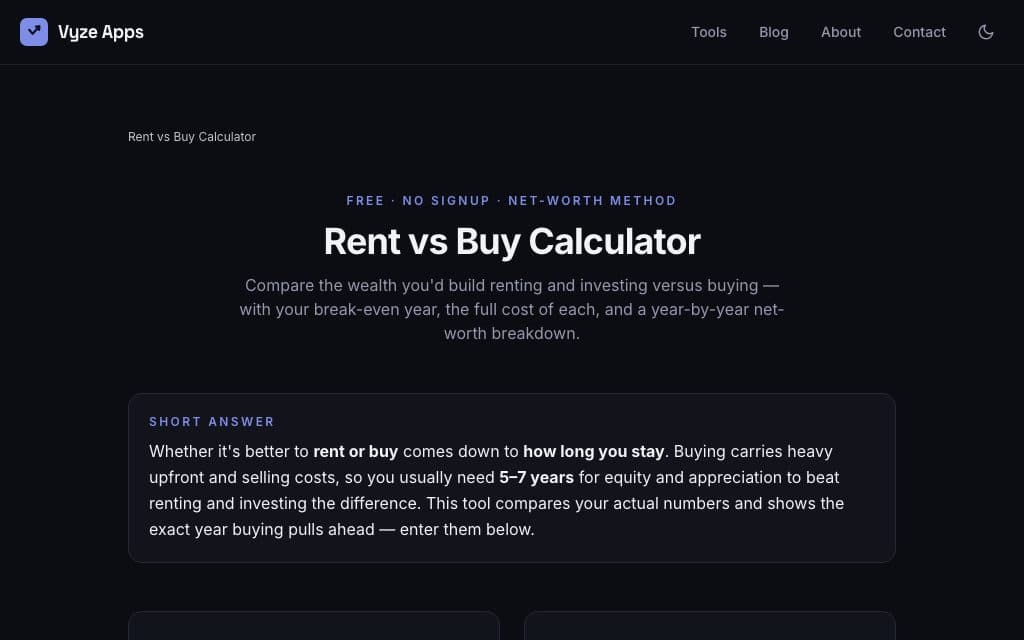The image size is (1024, 640).
Task: Toggle dark mode with the moon icon
Action: coord(985,32)
